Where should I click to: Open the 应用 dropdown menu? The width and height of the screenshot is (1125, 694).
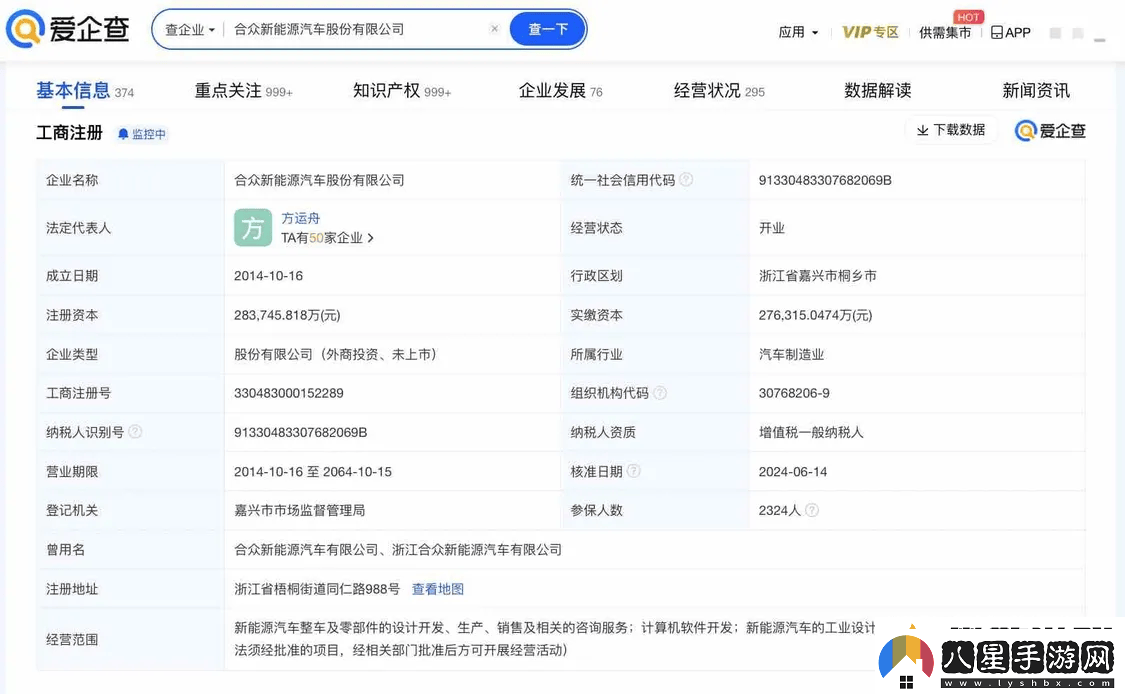point(798,31)
